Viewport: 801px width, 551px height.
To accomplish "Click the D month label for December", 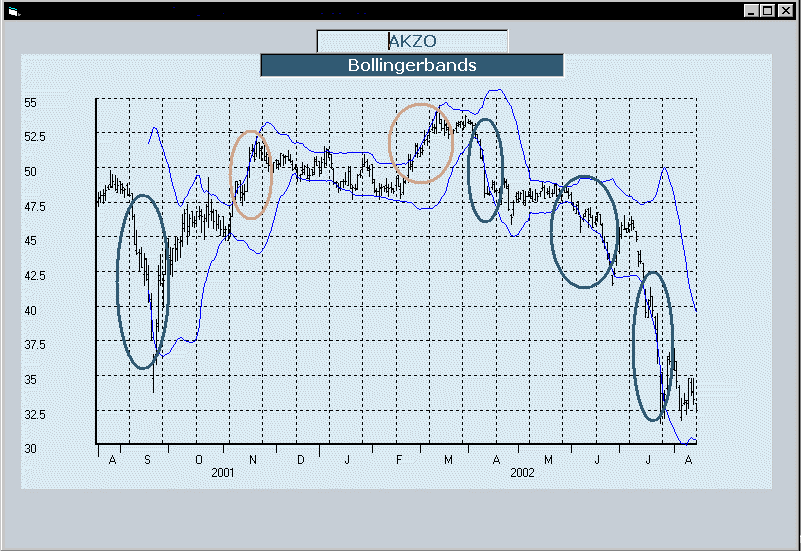I will (301, 460).
